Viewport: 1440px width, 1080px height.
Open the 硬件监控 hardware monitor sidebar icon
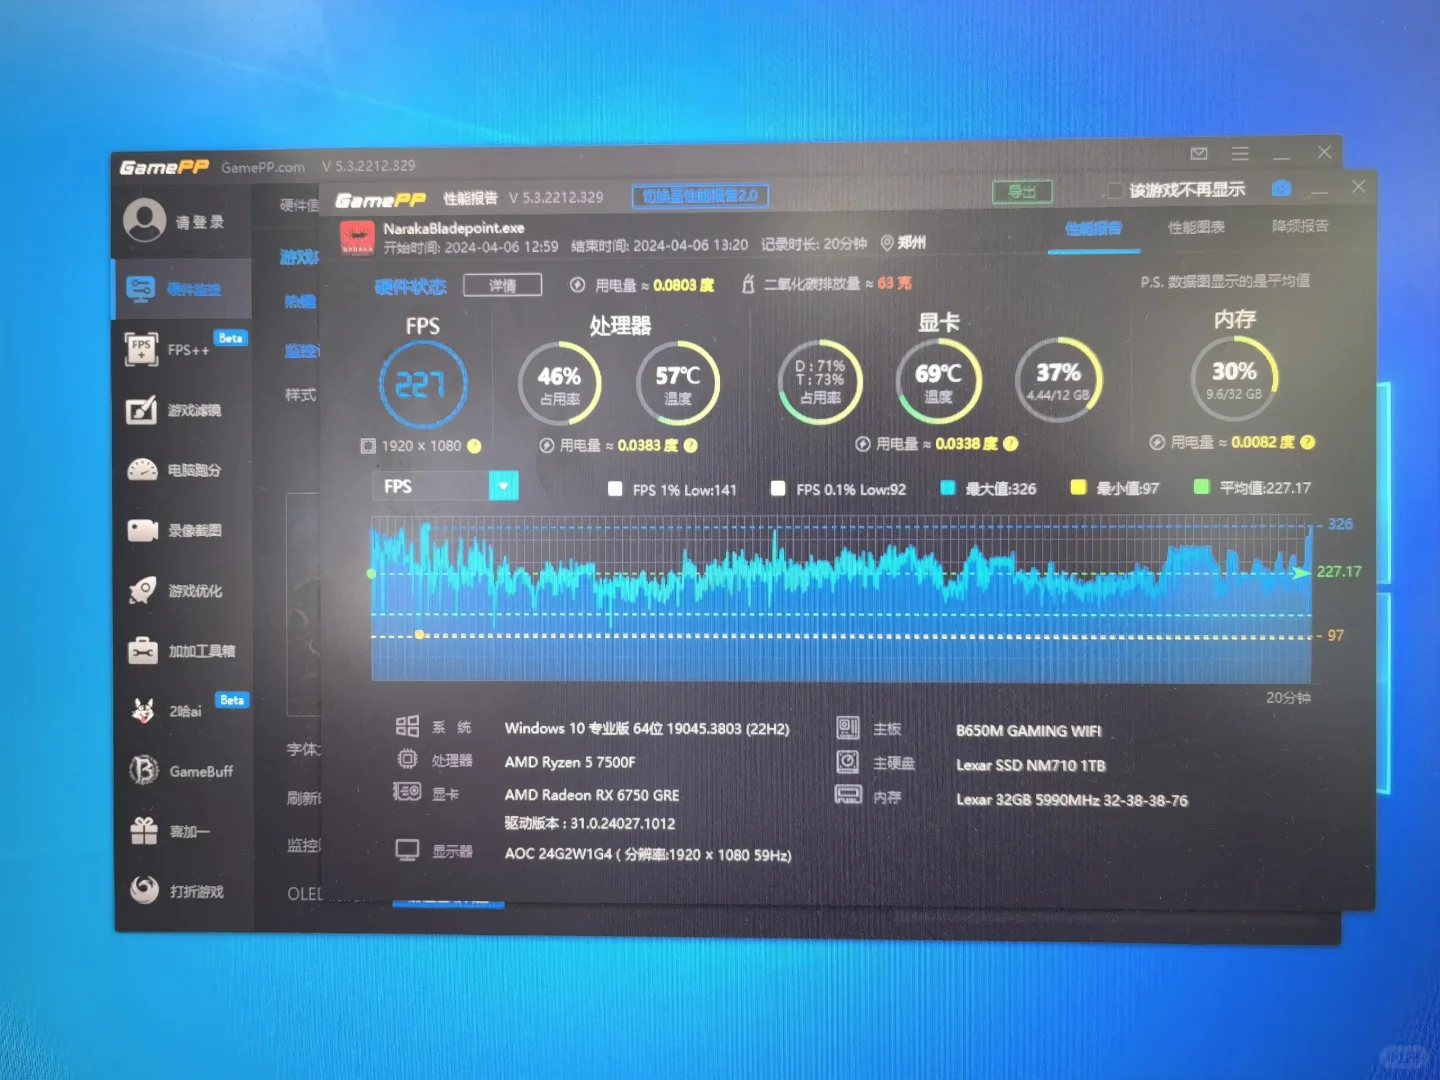140,289
